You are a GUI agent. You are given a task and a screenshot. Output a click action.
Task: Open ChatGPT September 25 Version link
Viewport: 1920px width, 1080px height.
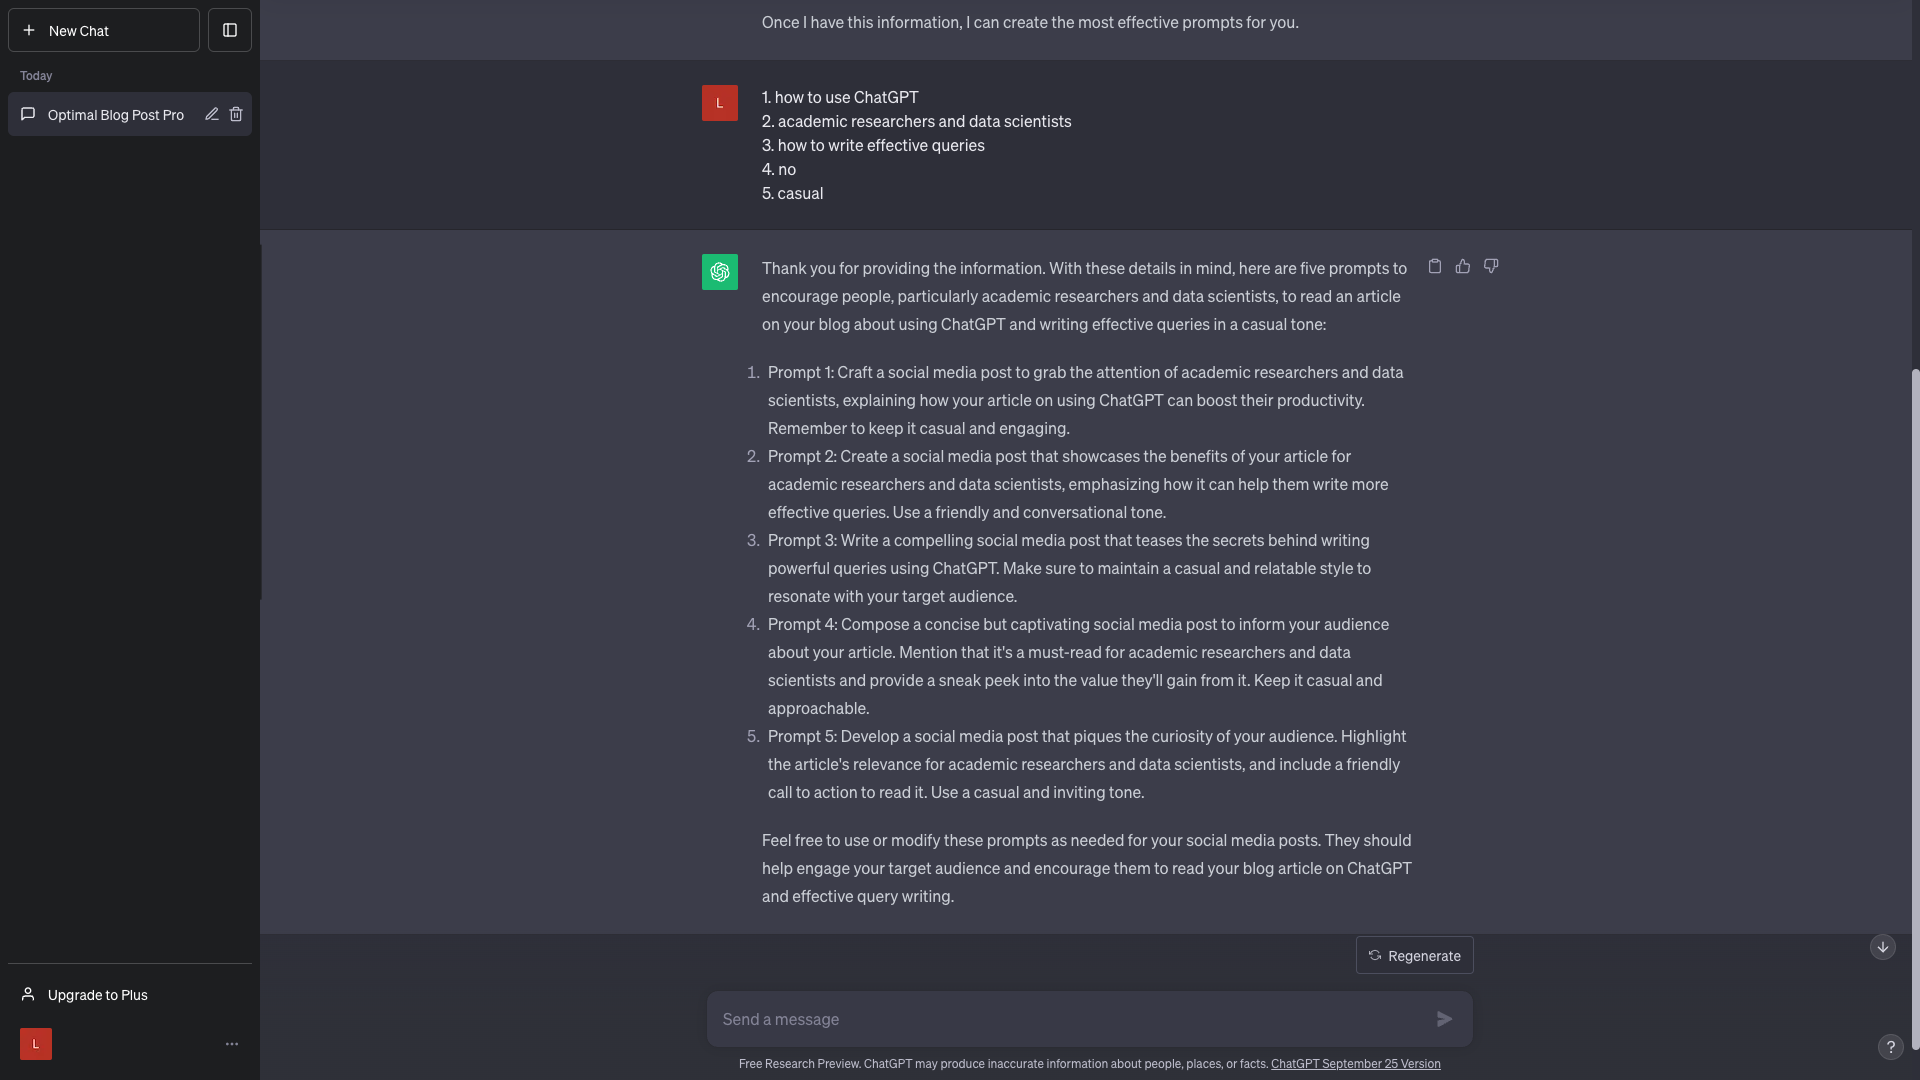coord(1356,1064)
